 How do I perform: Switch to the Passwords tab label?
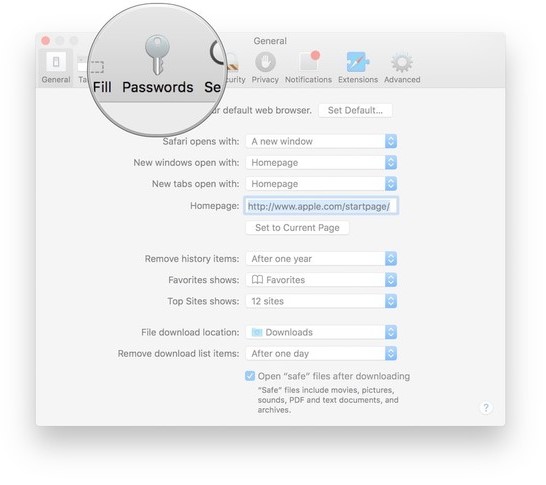tap(157, 87)
